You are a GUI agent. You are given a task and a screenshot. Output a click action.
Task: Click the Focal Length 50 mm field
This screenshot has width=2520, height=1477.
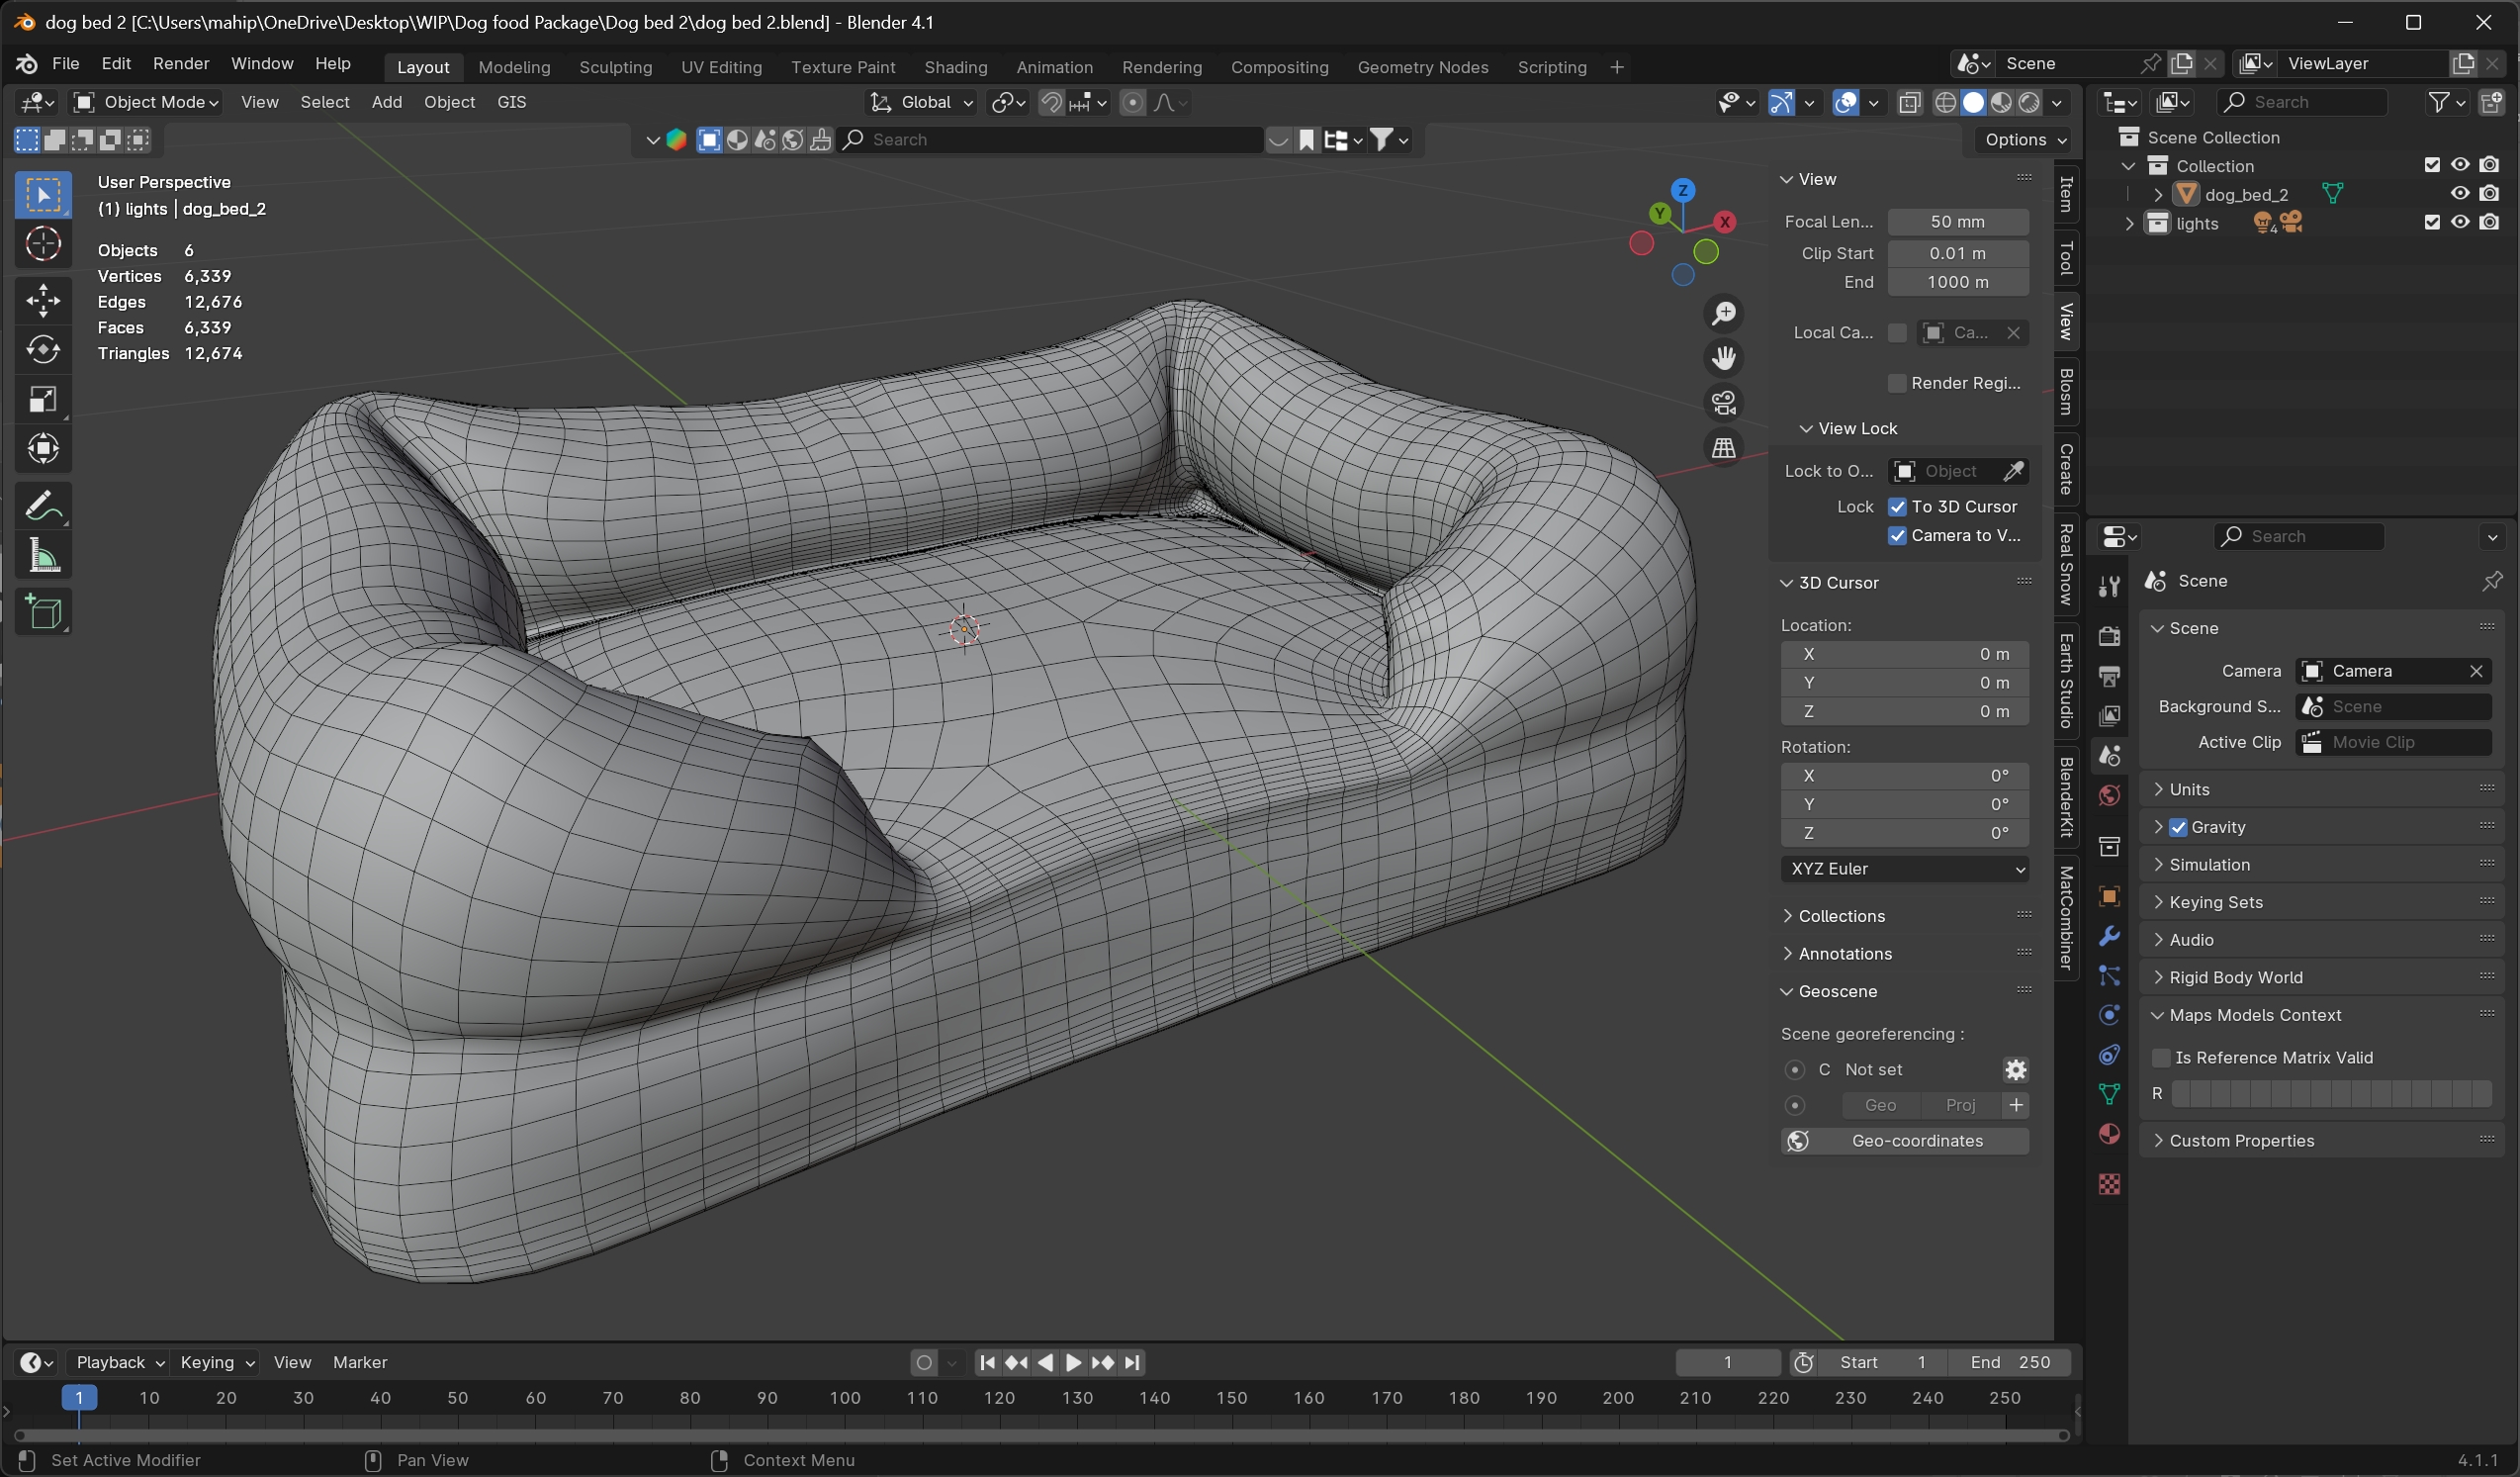click(x=1957, y=222)
